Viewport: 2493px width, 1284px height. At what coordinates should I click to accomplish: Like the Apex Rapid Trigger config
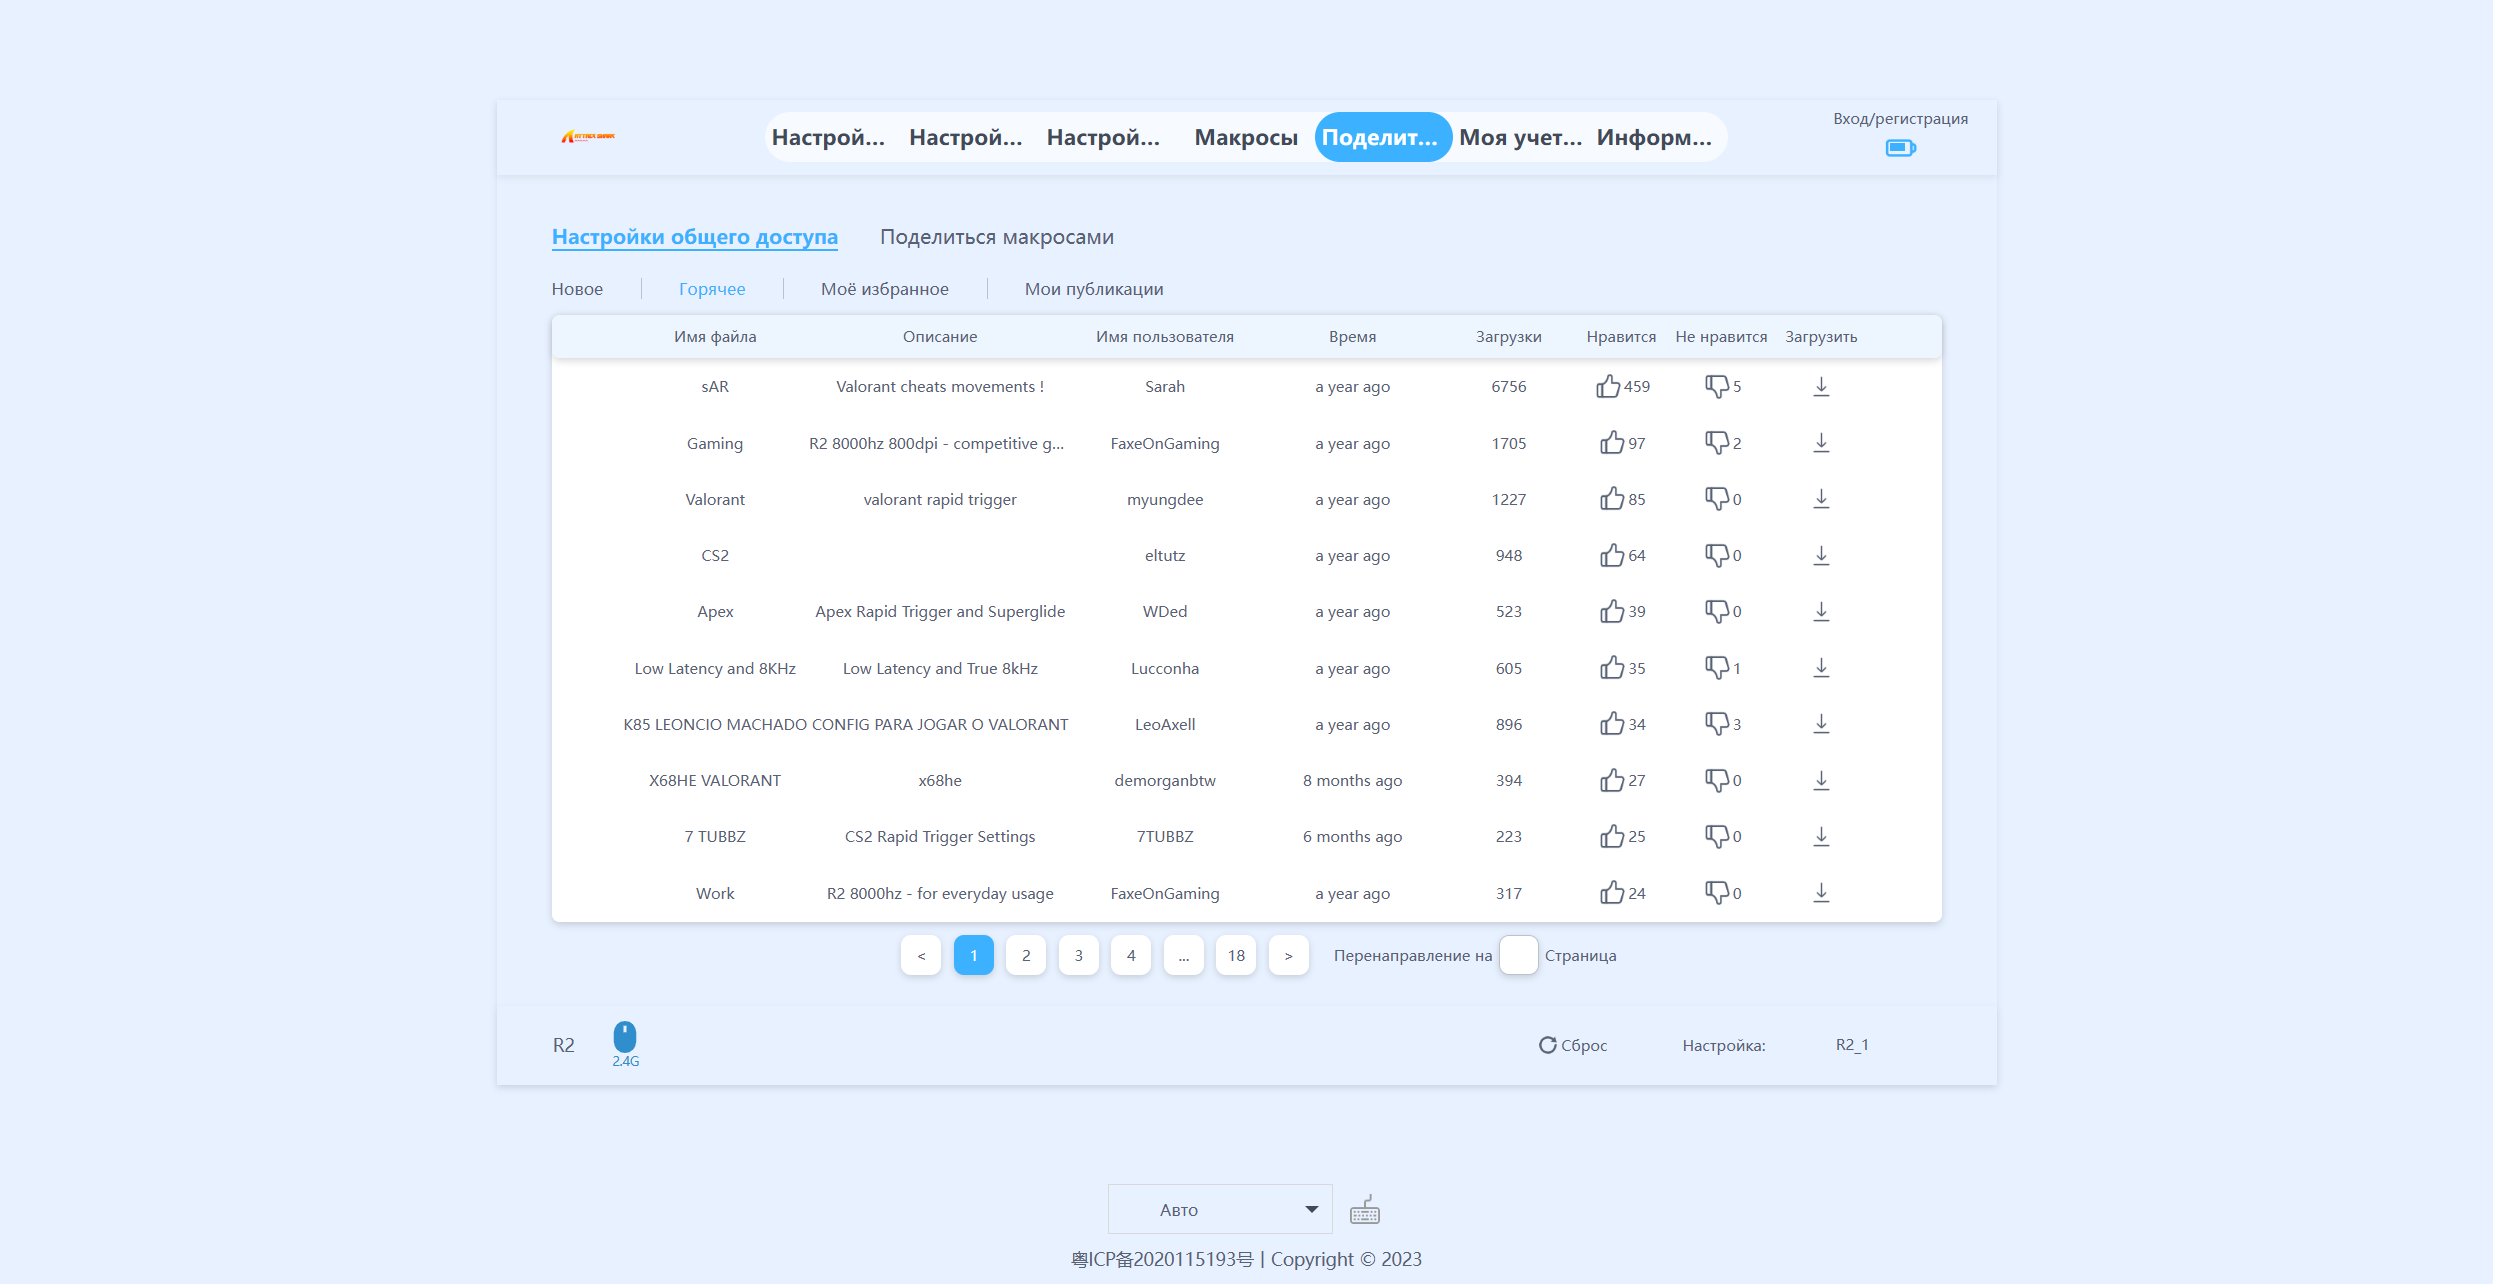pyautogui.click(x=1611, y=611)
